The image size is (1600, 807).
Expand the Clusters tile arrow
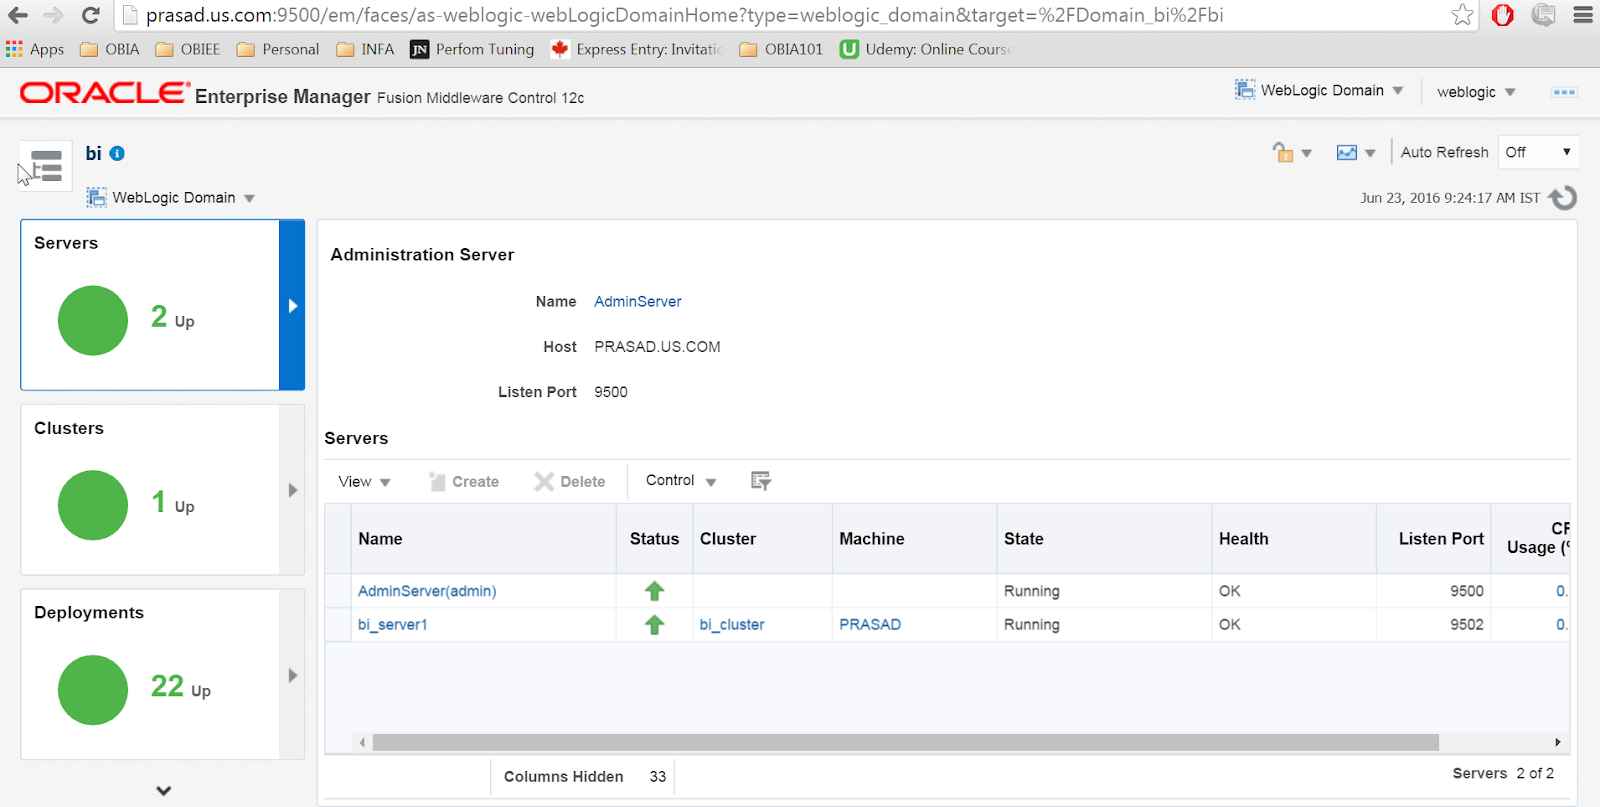292,490
